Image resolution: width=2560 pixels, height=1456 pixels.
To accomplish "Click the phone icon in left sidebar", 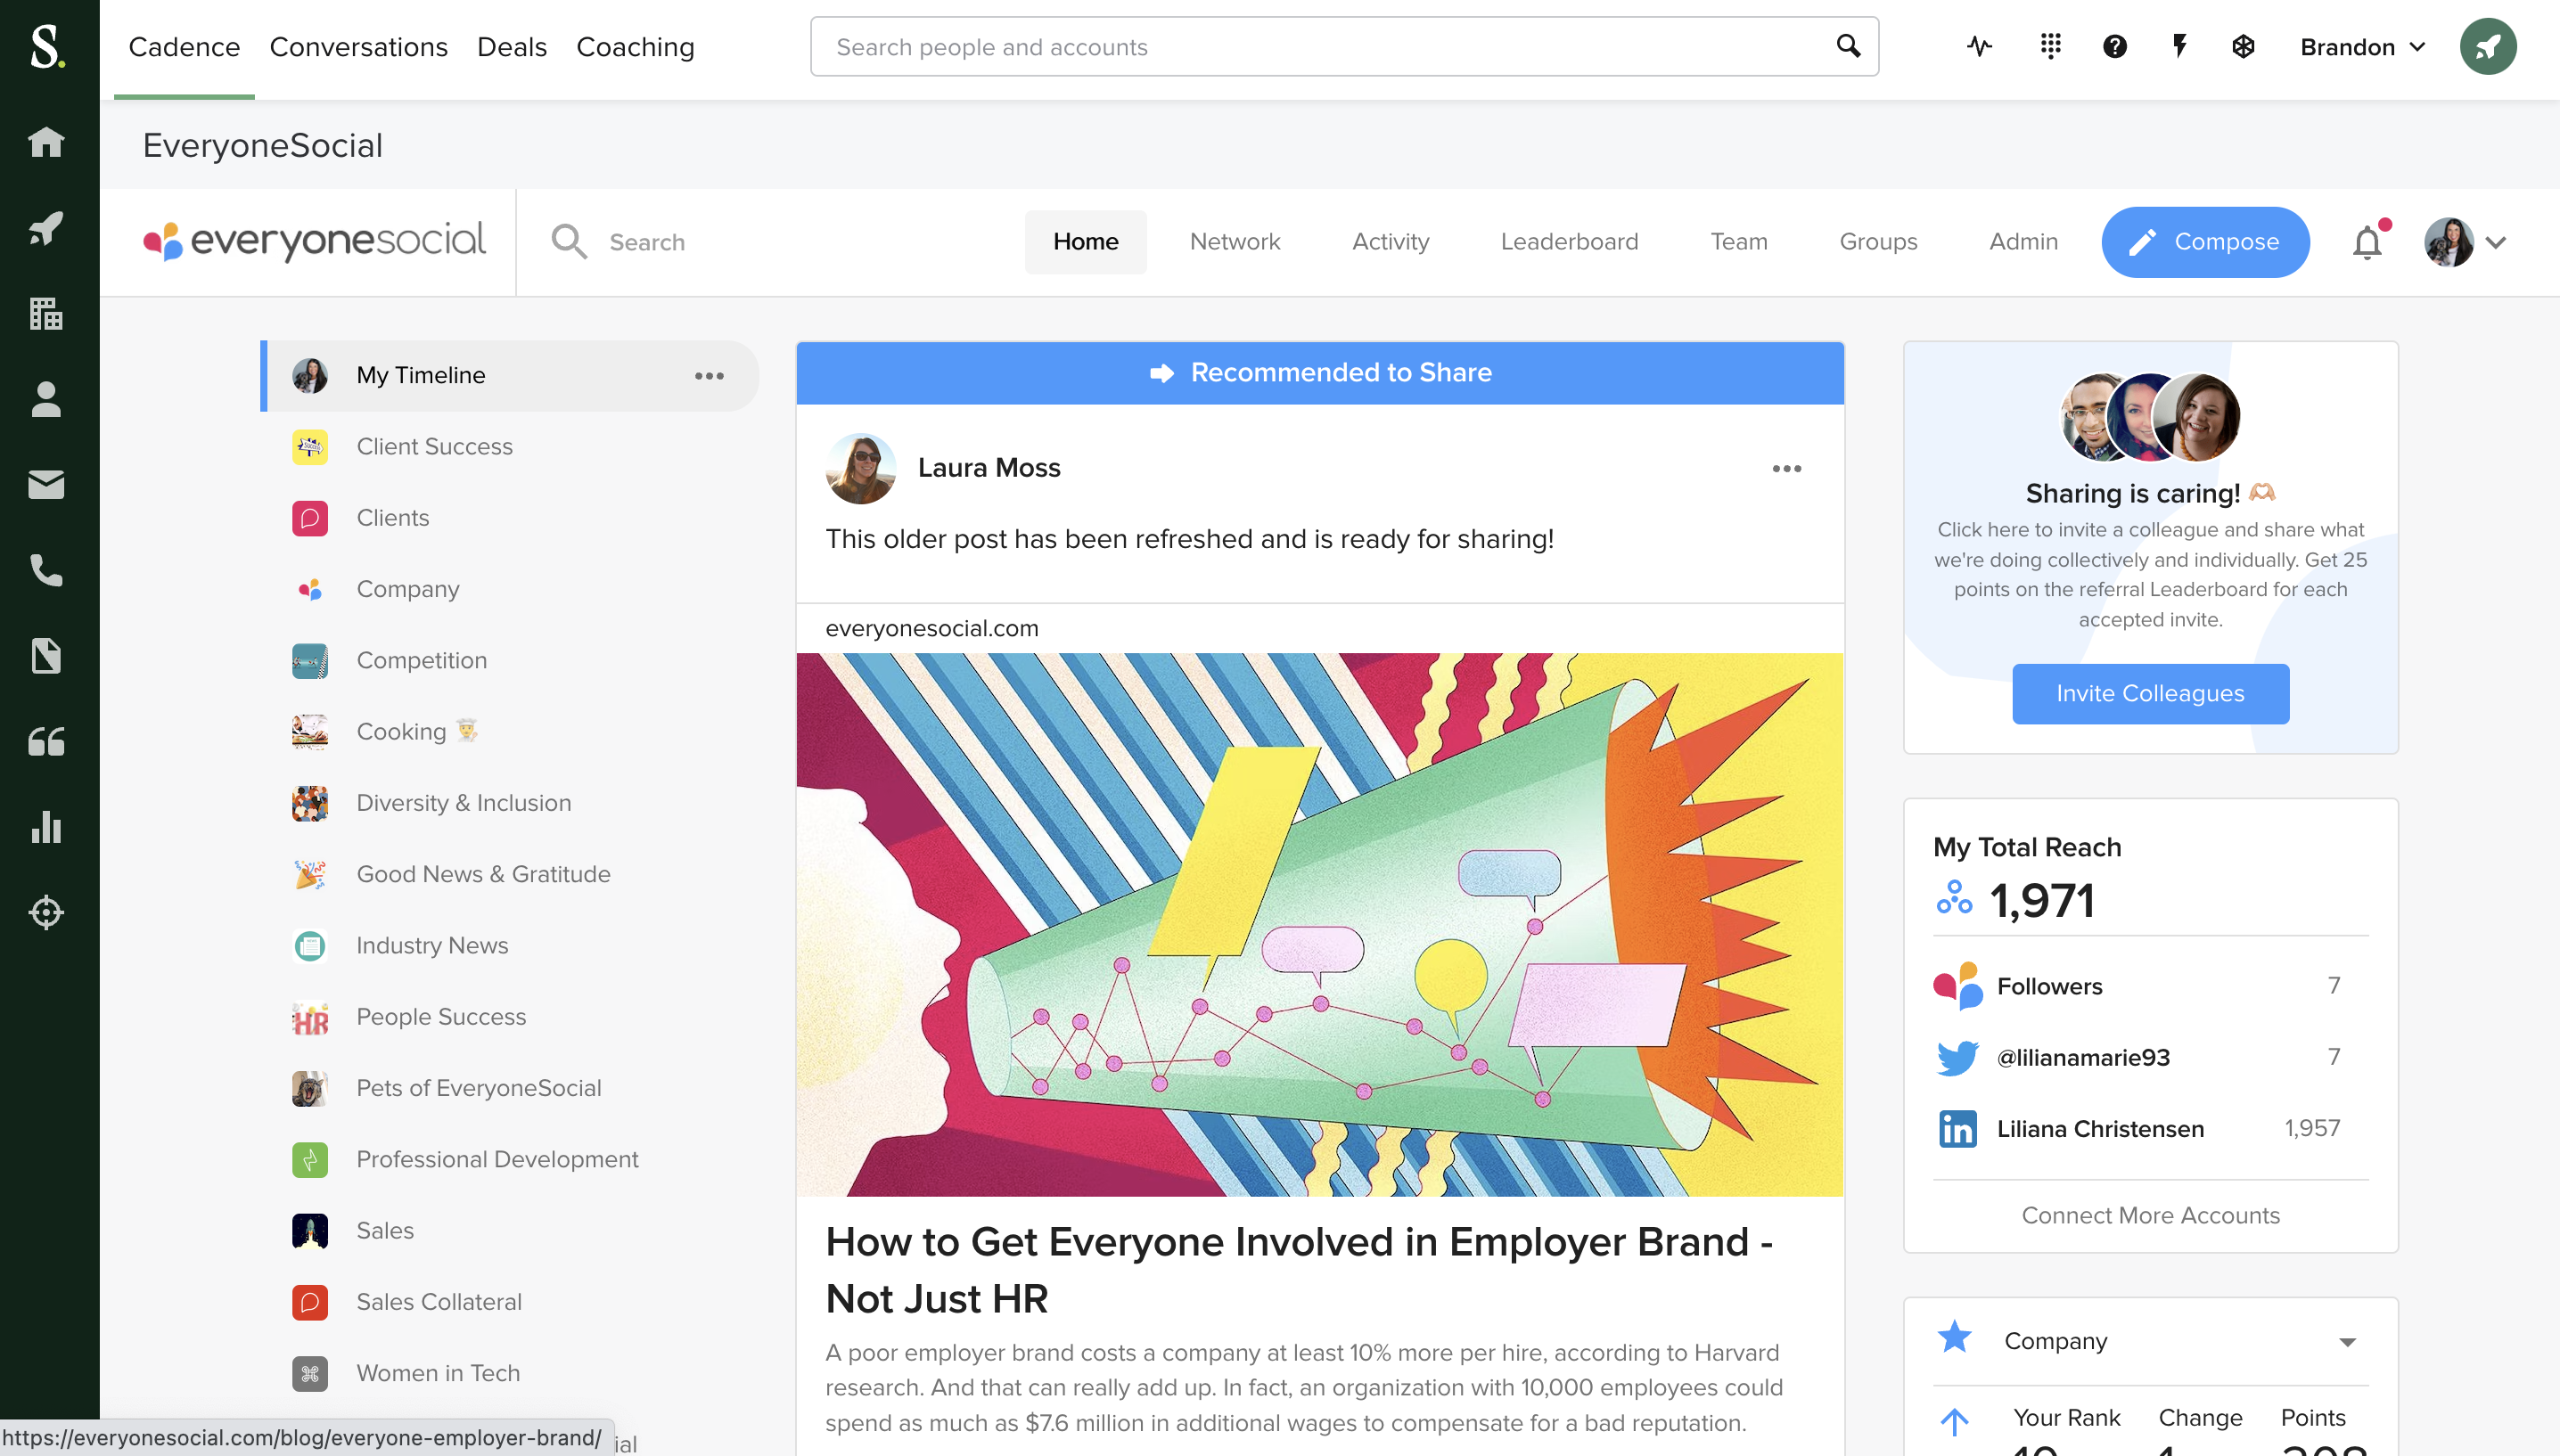I will pos(46,570).
